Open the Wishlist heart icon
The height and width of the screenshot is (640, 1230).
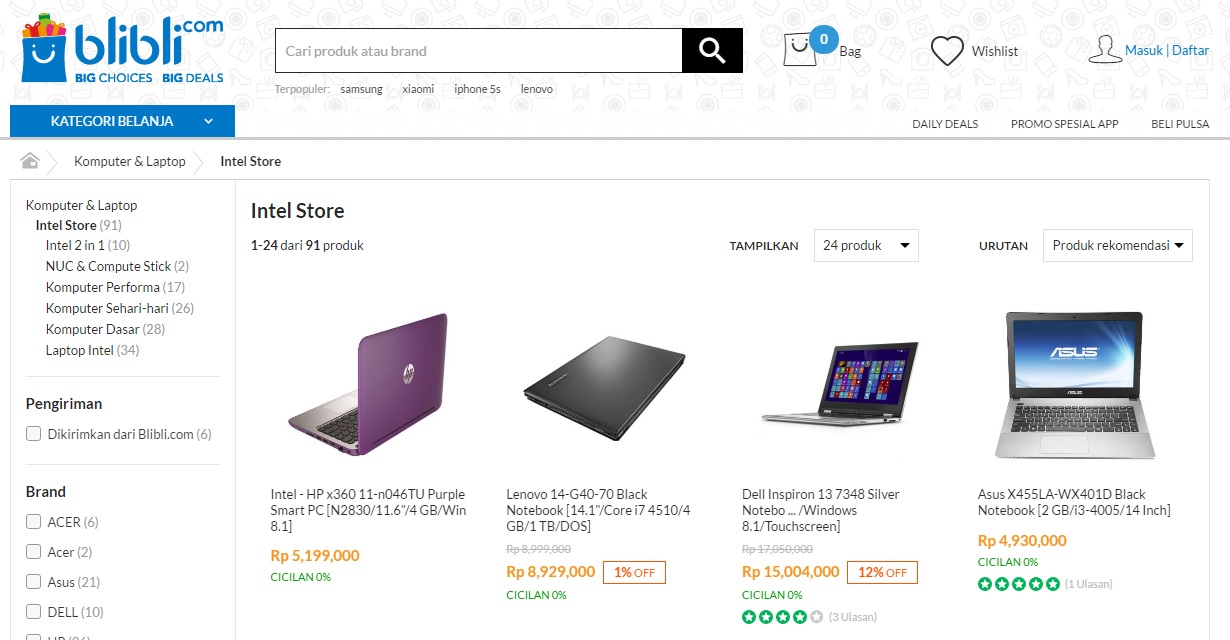coord(947,51)
